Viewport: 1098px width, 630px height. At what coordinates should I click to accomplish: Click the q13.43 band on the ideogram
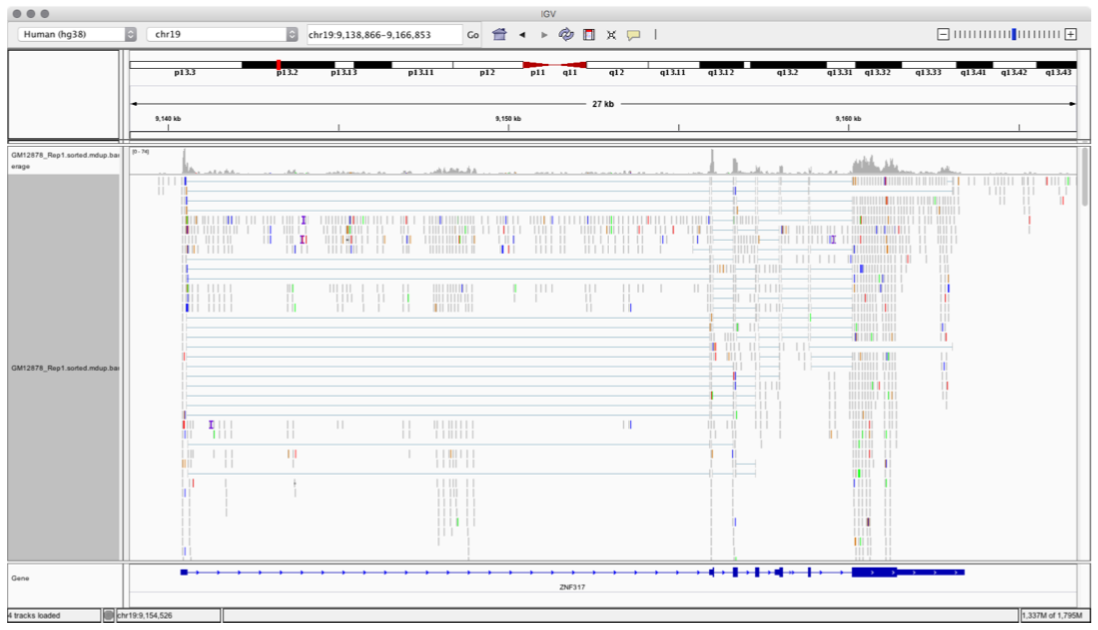pos(1056,65)
